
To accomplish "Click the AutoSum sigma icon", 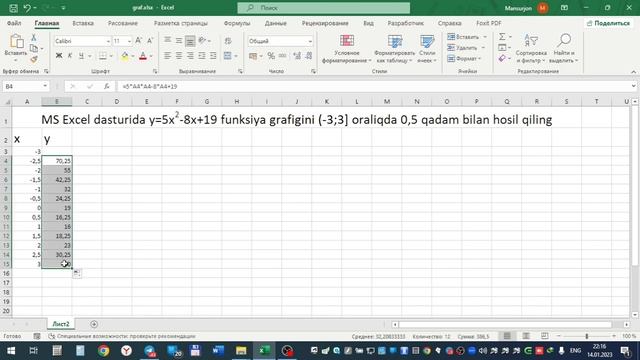I will pyautogui.click(x=502, y=37).
